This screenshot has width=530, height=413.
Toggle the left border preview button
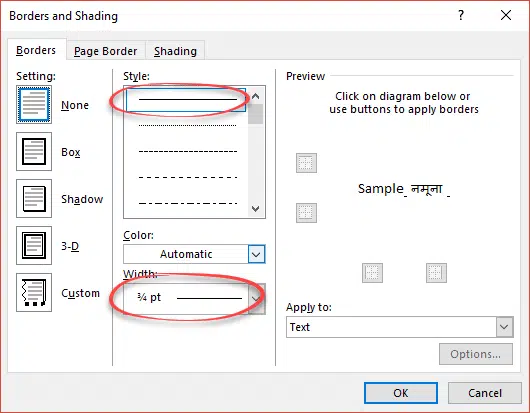coord(372,273)
